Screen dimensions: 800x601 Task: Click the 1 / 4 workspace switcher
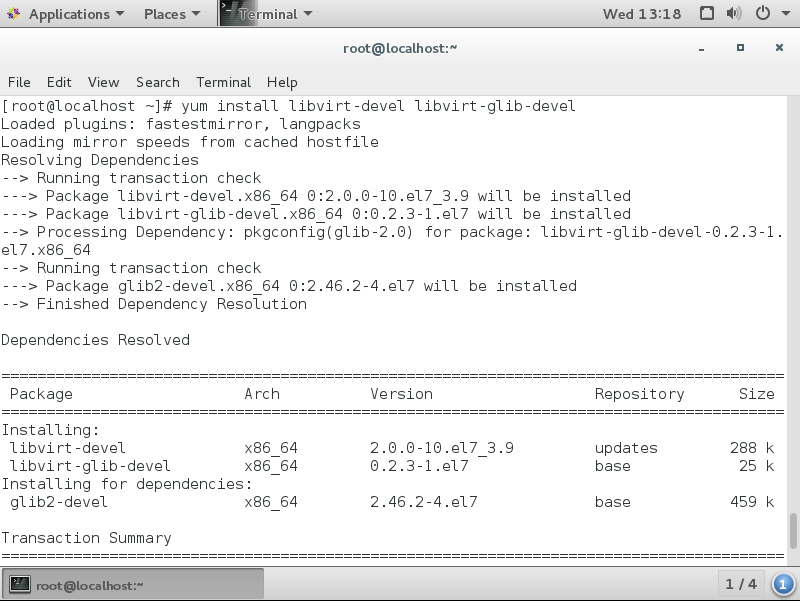741,584
